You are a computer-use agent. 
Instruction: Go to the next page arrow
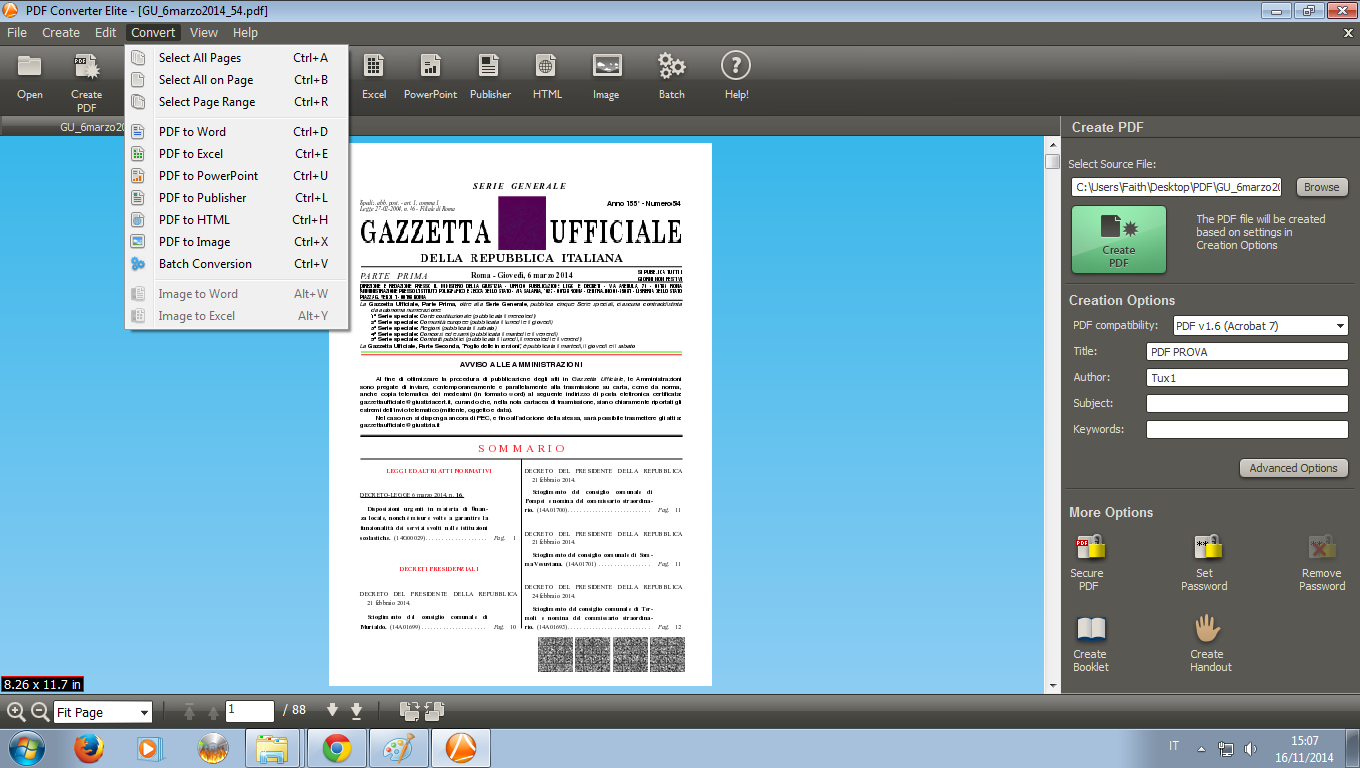333,711
